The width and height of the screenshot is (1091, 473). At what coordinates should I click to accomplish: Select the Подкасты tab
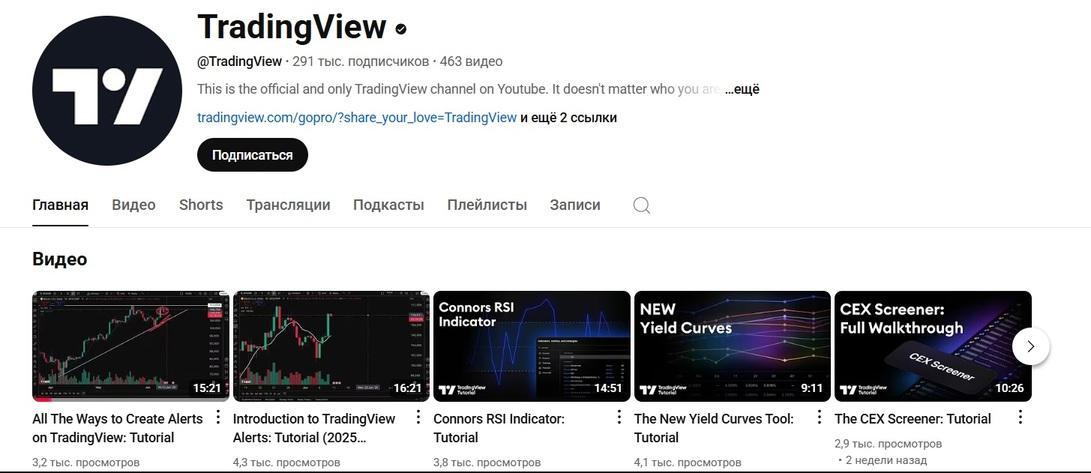click(388, 205)
